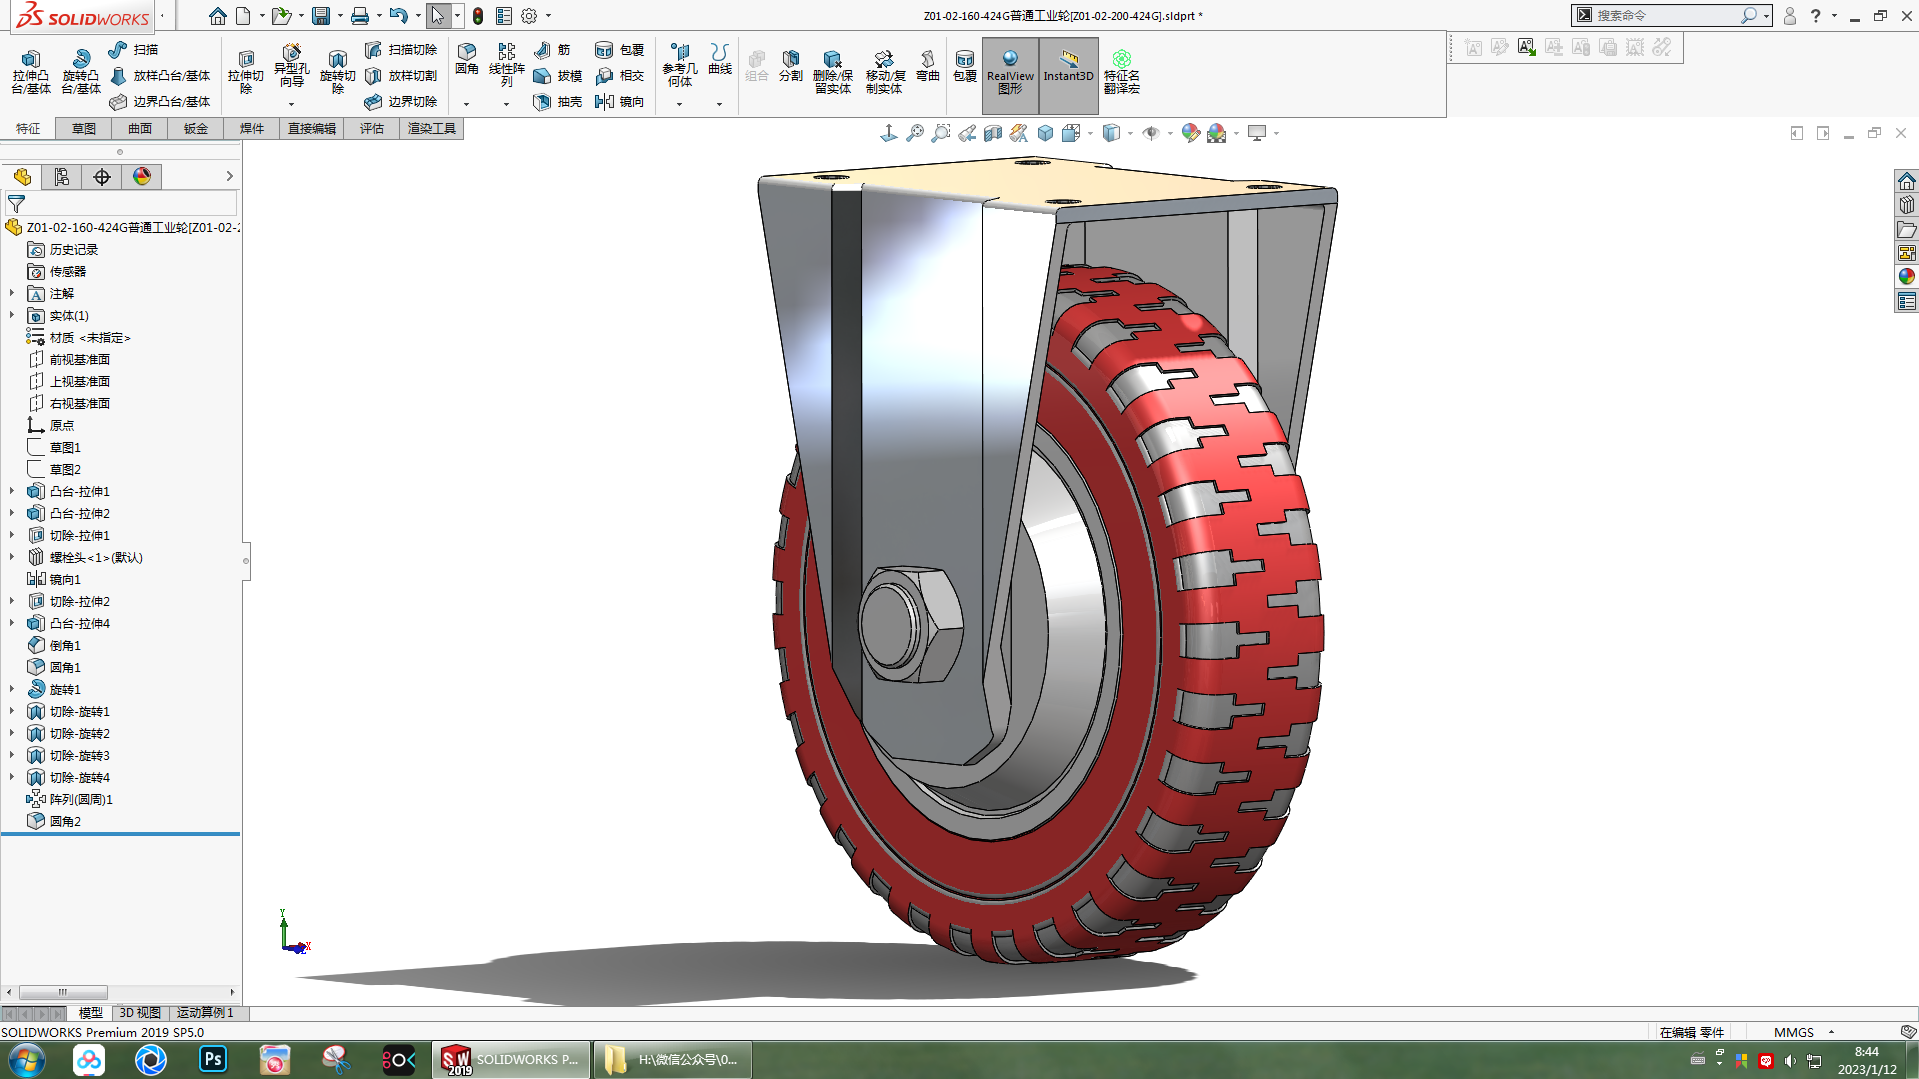Open the 3D 视图 bottom tab
This screenshot has width=1919, height=1079.
(x=140, y=1013)
